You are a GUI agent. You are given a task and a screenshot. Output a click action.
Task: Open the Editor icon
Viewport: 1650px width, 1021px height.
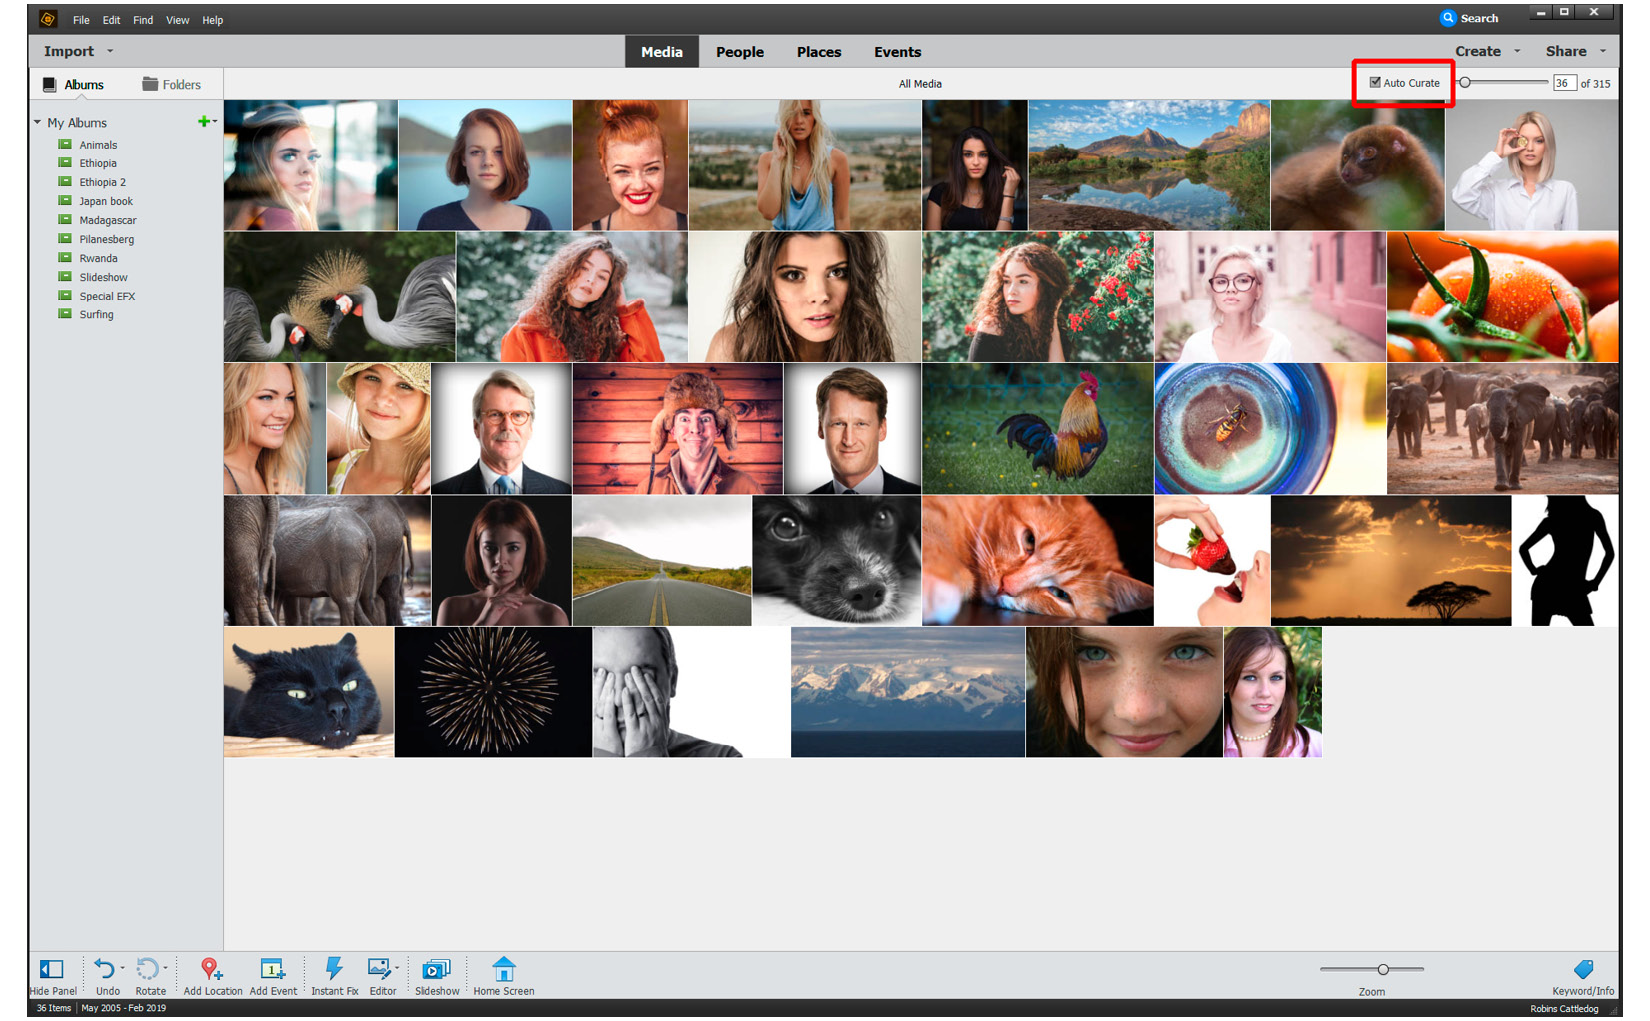point(379,968)
